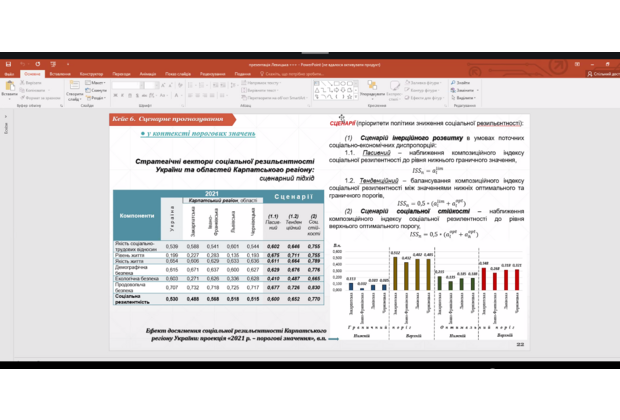Expand the Замінити (Replace) dropdown arrow

coord(478,90)
